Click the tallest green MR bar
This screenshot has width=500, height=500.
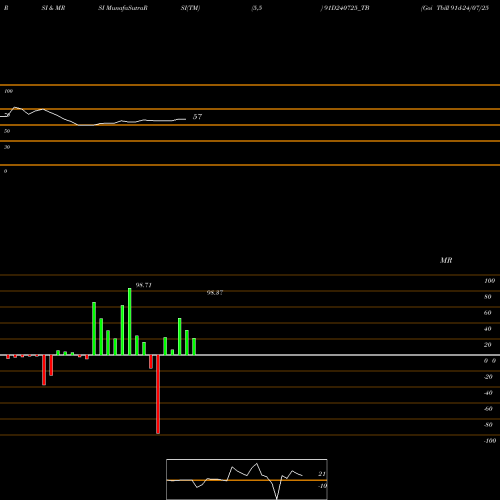coord(130,322)
